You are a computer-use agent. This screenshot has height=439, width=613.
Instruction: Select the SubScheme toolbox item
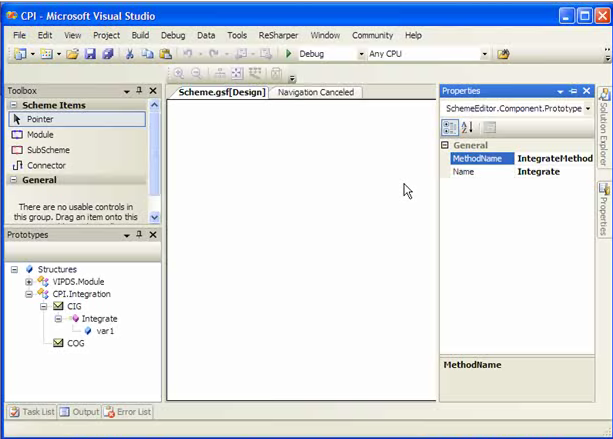47,150
